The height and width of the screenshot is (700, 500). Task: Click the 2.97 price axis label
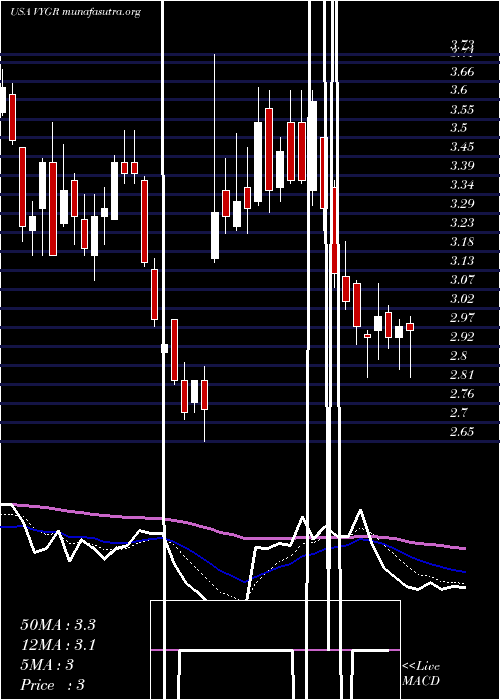click(462, 318)
